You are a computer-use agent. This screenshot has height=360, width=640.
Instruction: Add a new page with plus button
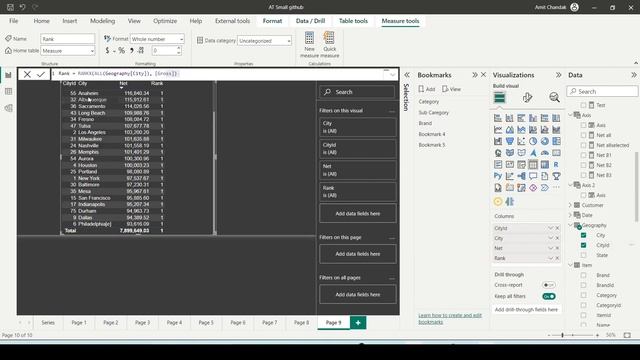coord(358,322)
